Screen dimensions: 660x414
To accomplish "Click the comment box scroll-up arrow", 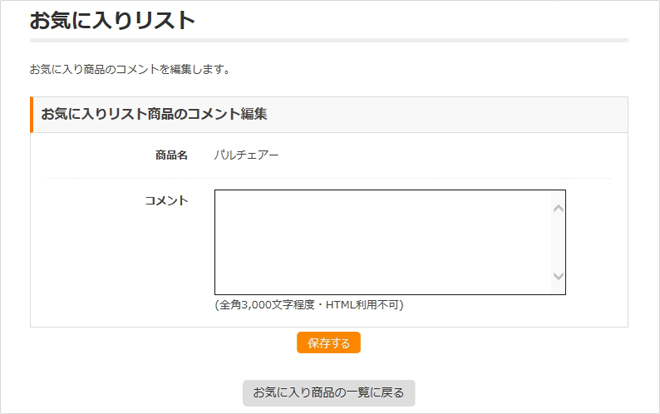I will pyautogui.click(x=558, y=207).
